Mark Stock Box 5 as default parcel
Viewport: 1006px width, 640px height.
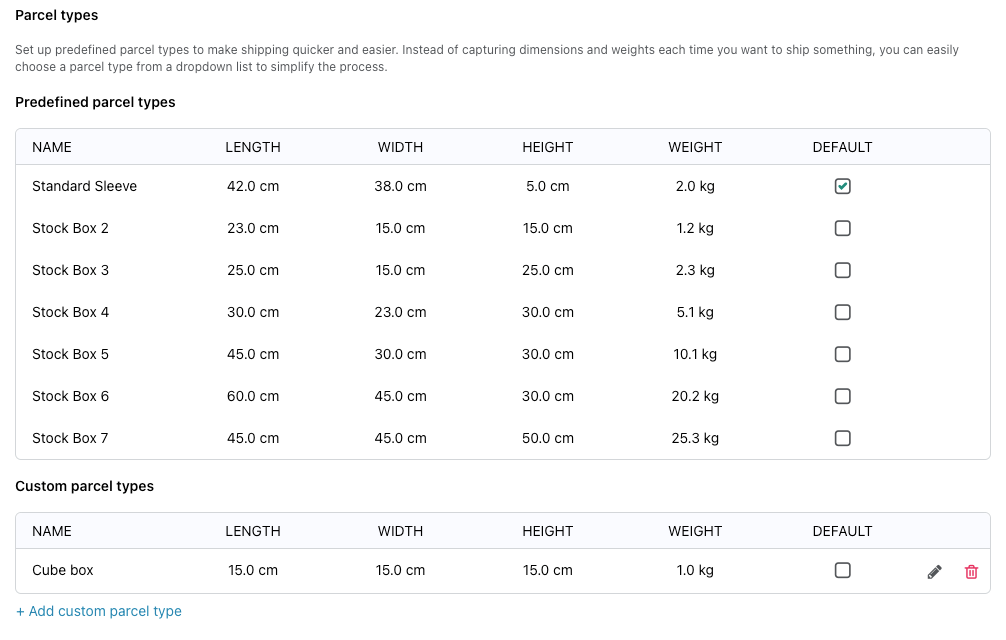[x=842, y=354]
